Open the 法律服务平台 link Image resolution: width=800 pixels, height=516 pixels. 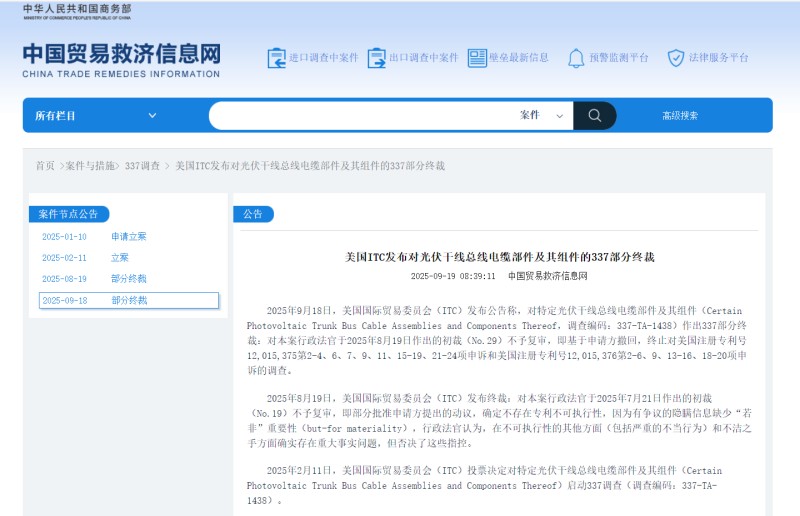[719, 58]
